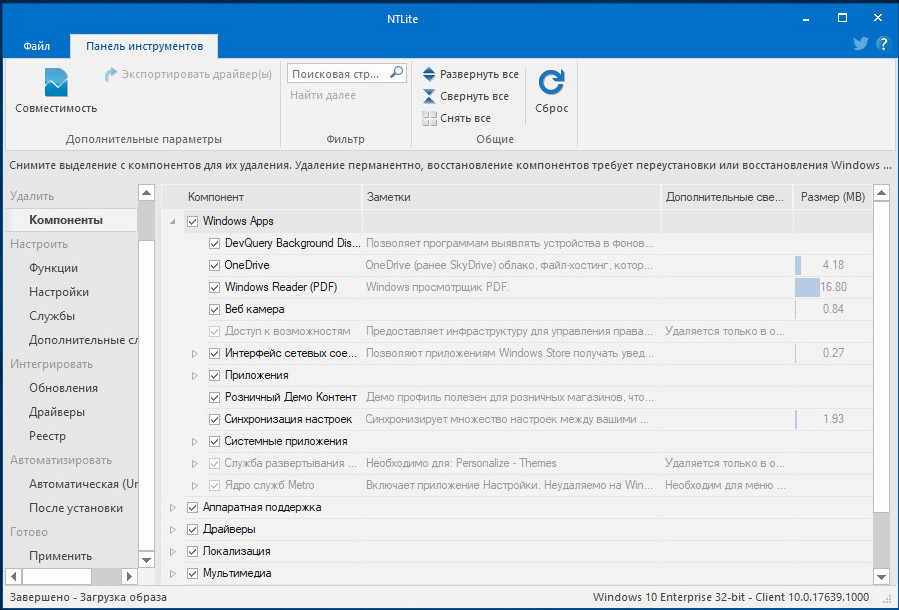Image resolution: width=899 pixels, height=610 pixels.
Task: Uncheck DevQuery Background Discovery component
Action: 214,243
